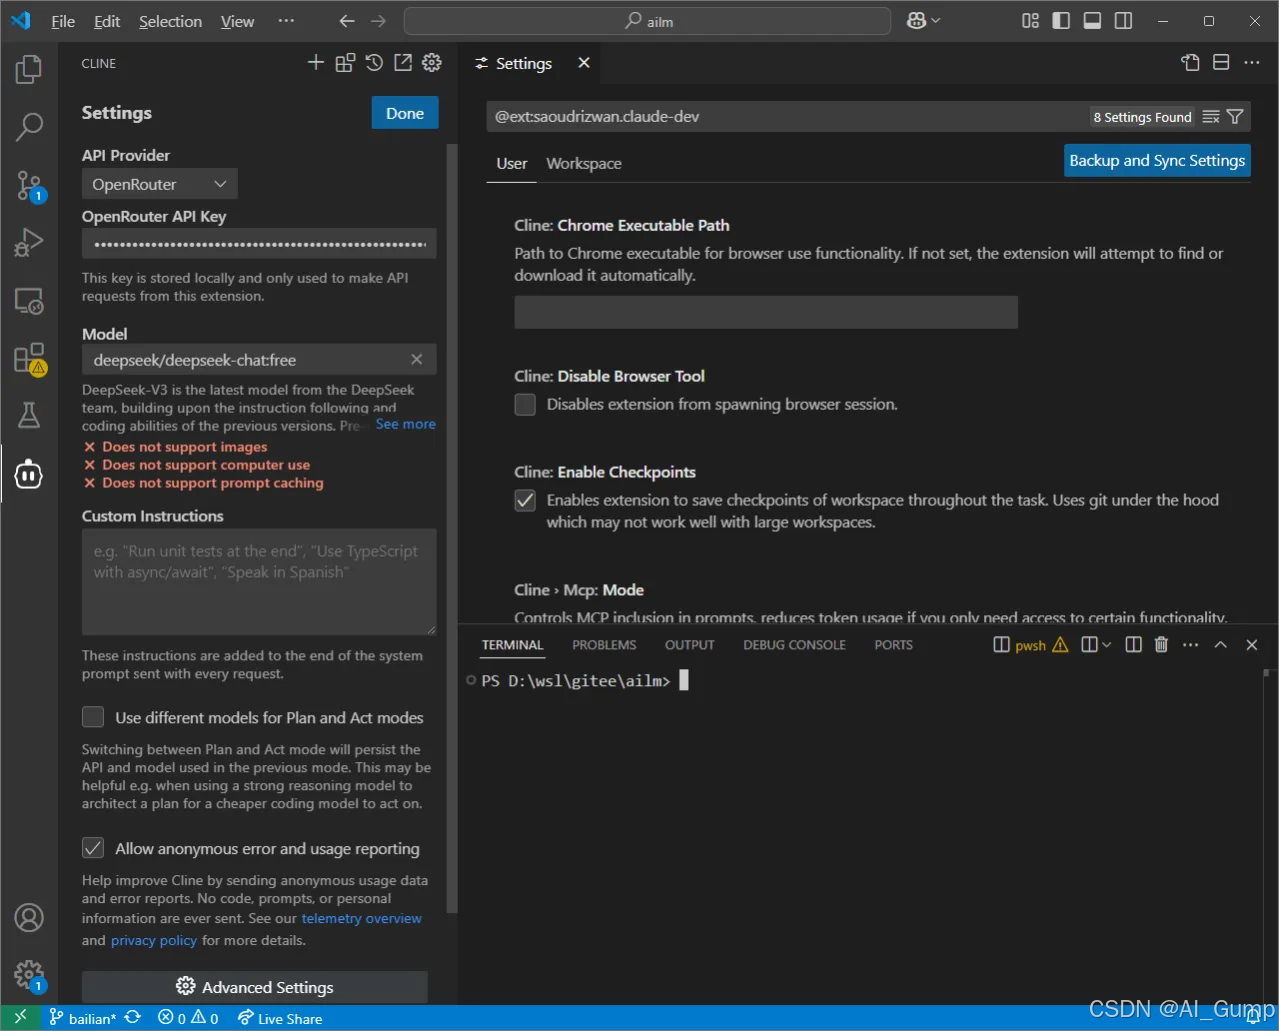Click the Custom Instructions text area
This screenshot has height=1031, width=1279.
coord(259,582)
